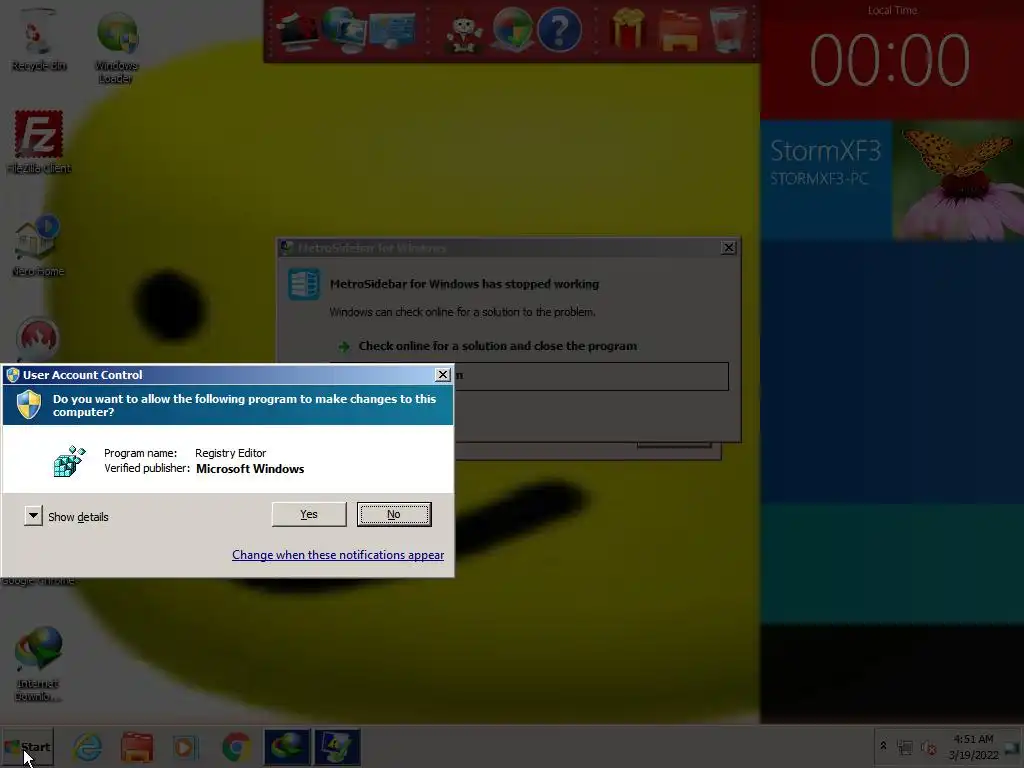Open the file explorer folder taskbar icon
Screen dimensions: 1024x768
pyautogui.click(x=137, y=746)
